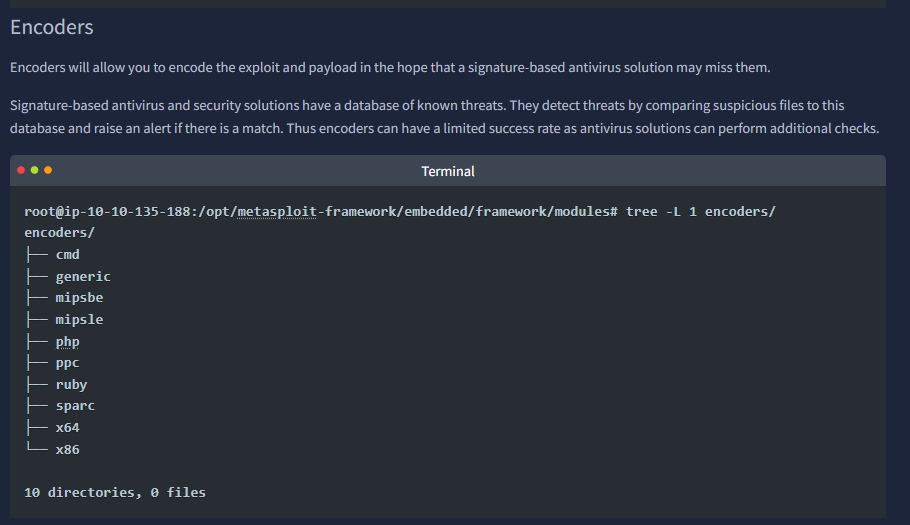Click the underlined word metasploit in the prompt path
Image resolution: width=910 pixels, height=525 pixels.
[275, 212]
